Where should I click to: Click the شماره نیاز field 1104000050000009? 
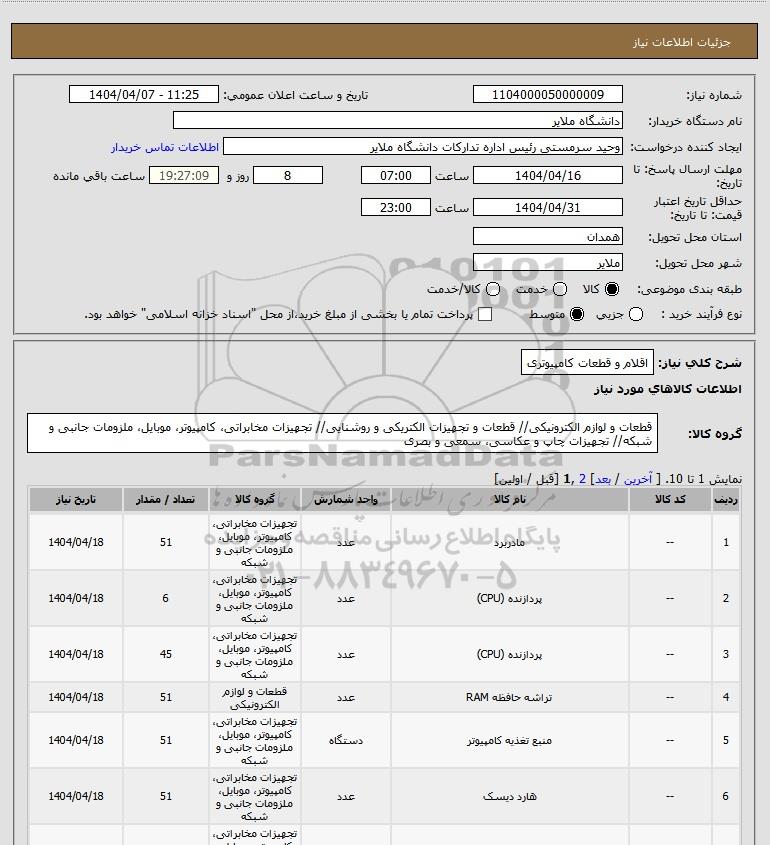[547, 94]
